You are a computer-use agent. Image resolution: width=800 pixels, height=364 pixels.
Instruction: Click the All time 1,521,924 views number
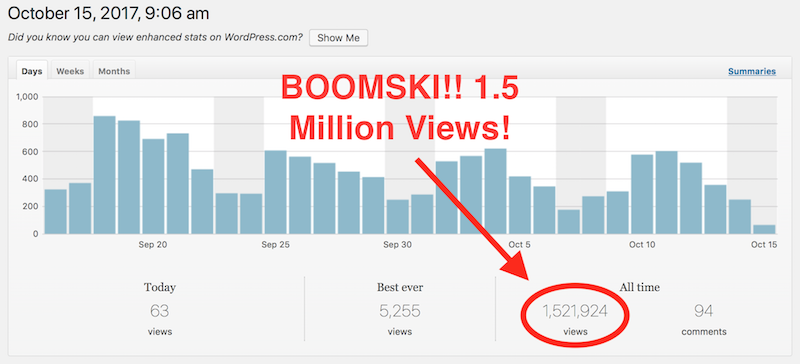(575, 311)
